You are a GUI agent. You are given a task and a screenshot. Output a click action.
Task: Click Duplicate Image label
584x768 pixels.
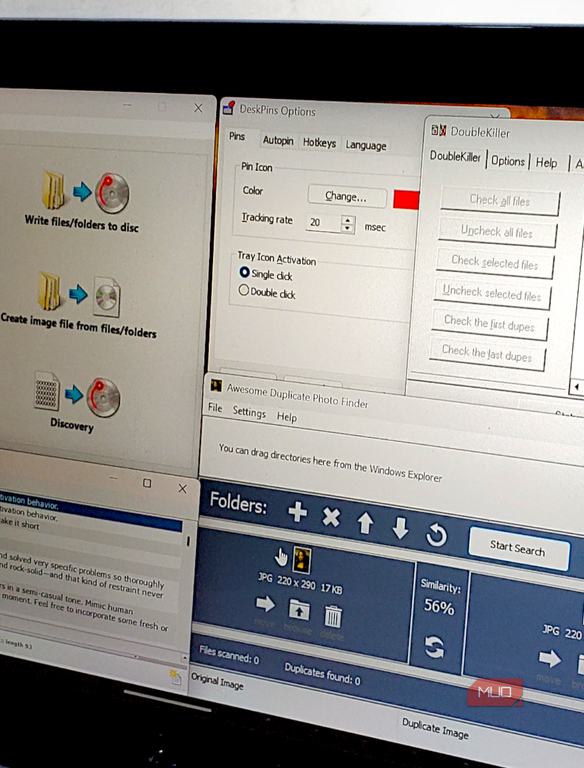pos(436,728)
